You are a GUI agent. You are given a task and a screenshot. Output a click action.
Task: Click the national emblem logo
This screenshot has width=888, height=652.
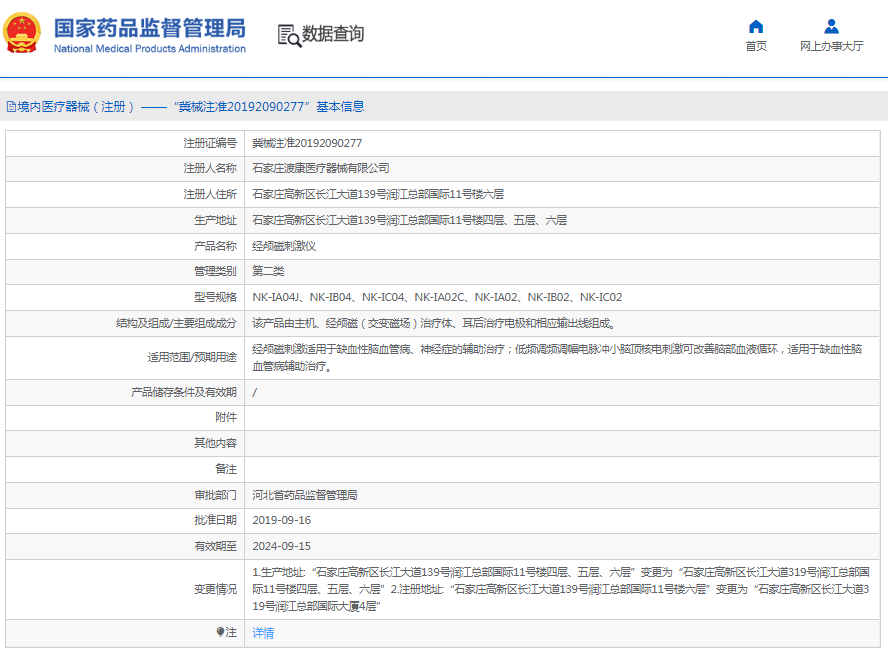[22, 34]
